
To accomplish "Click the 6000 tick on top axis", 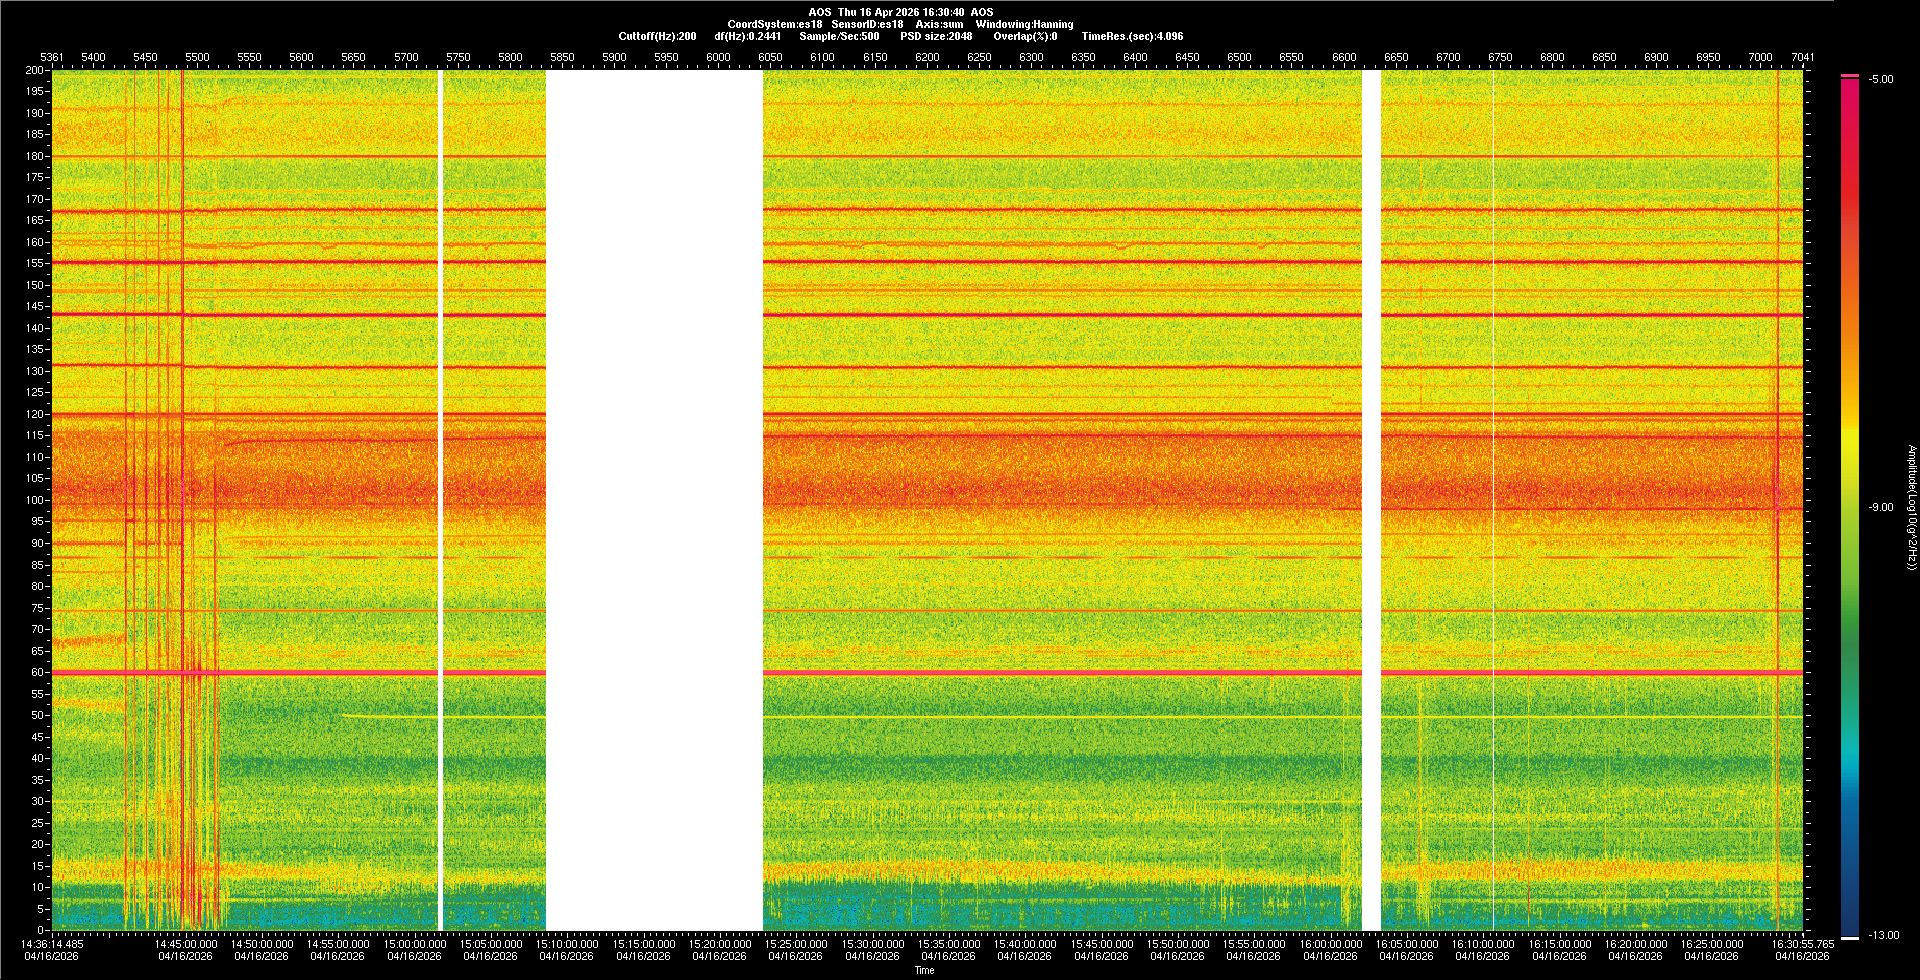I will (x=718, y=57).
